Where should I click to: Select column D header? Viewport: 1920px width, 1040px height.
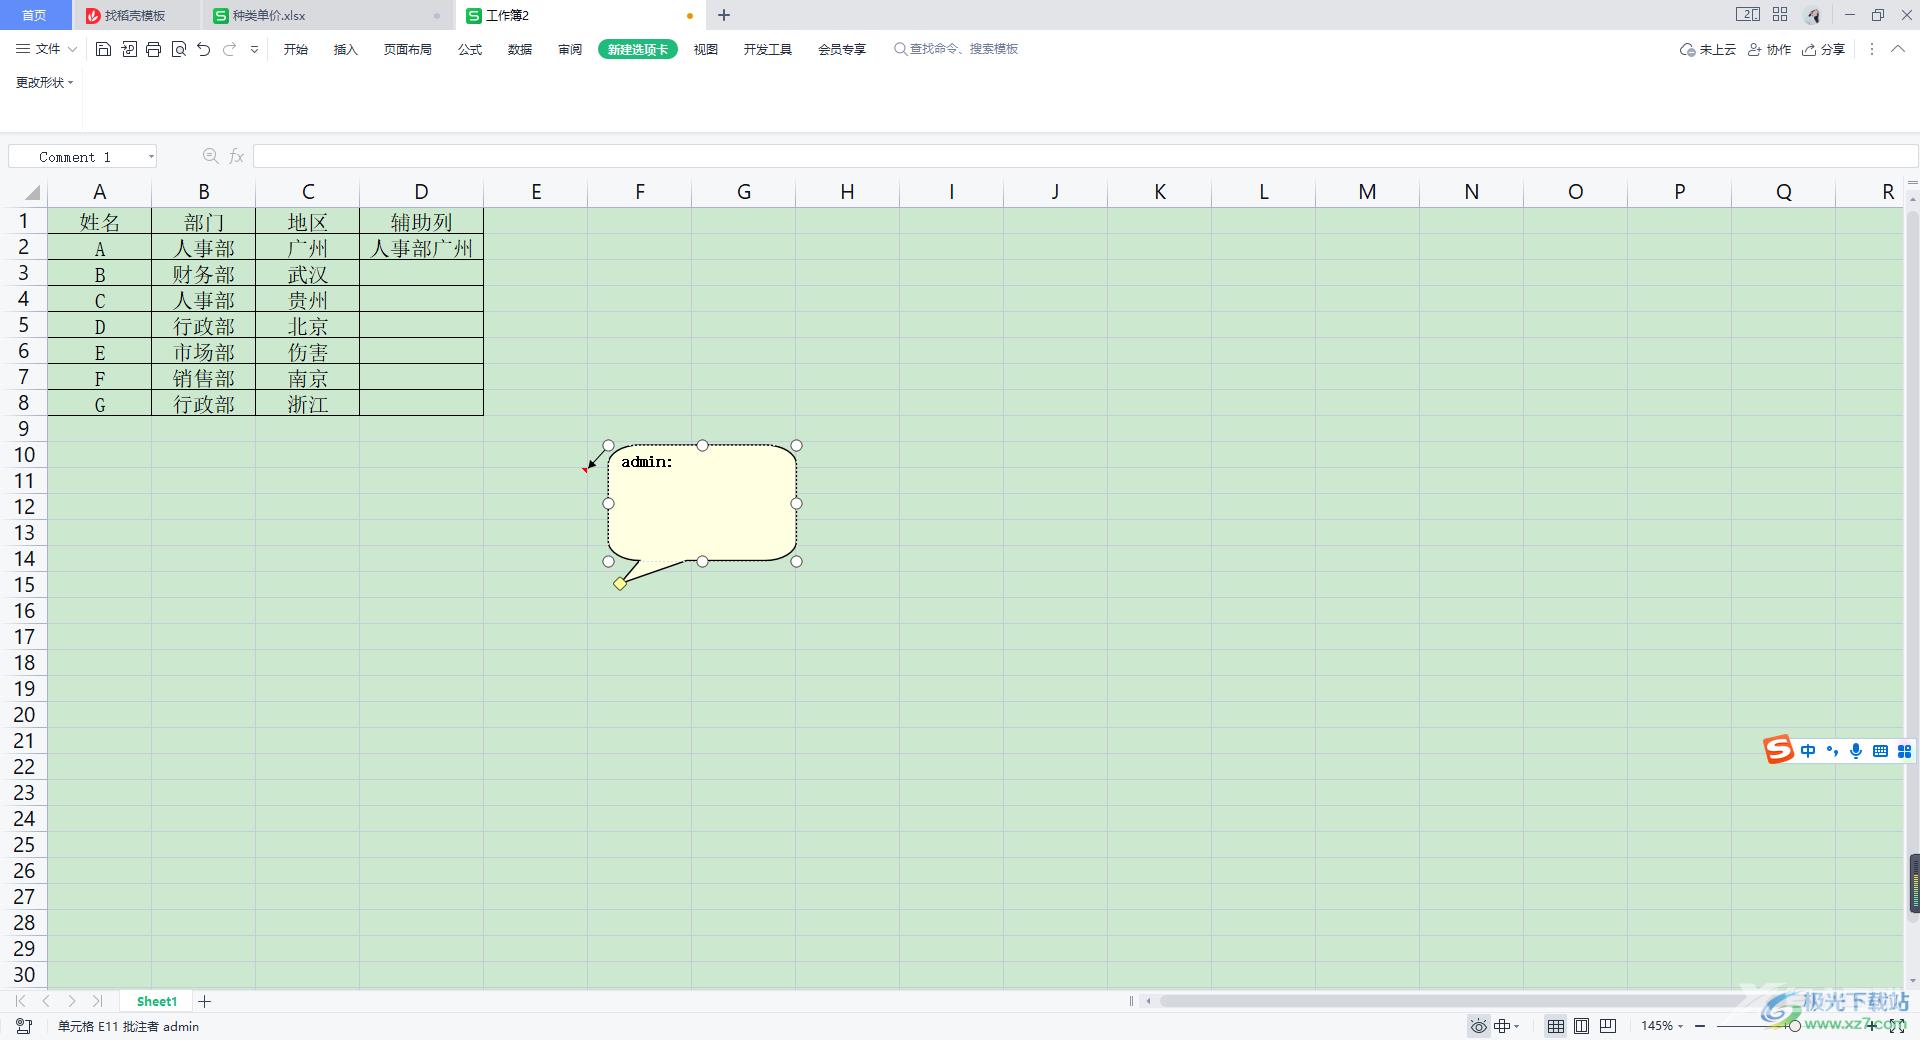[421, 192]
